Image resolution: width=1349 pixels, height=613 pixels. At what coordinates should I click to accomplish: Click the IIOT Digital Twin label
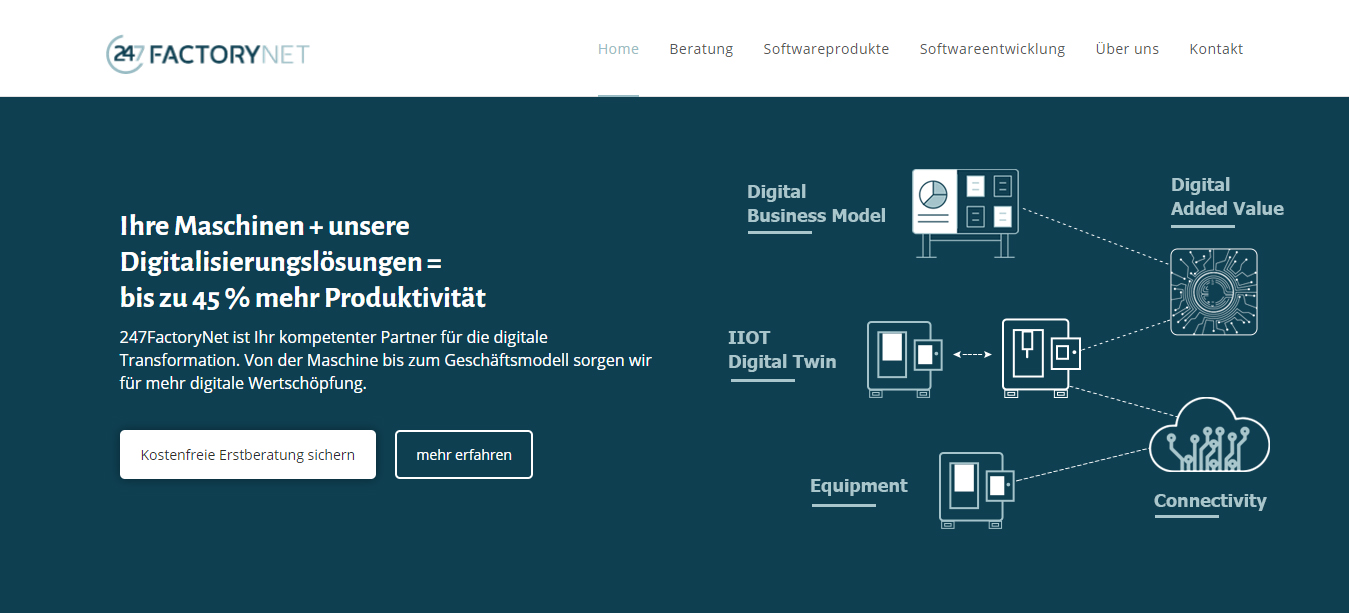(781, 350)
